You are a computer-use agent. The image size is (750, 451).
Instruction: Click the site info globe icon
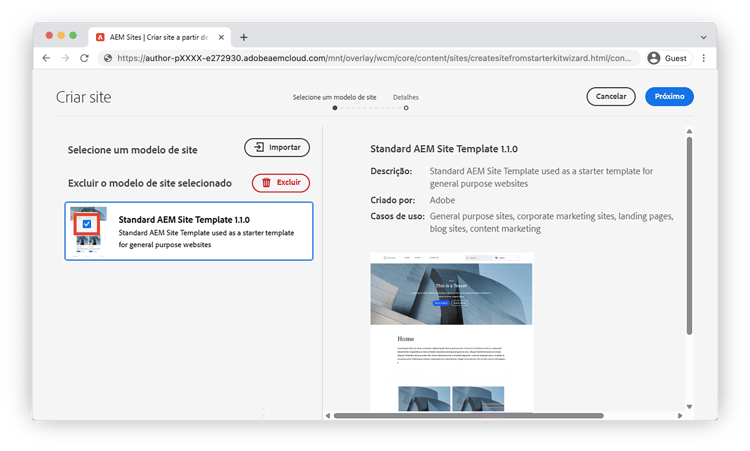point(108,58)
